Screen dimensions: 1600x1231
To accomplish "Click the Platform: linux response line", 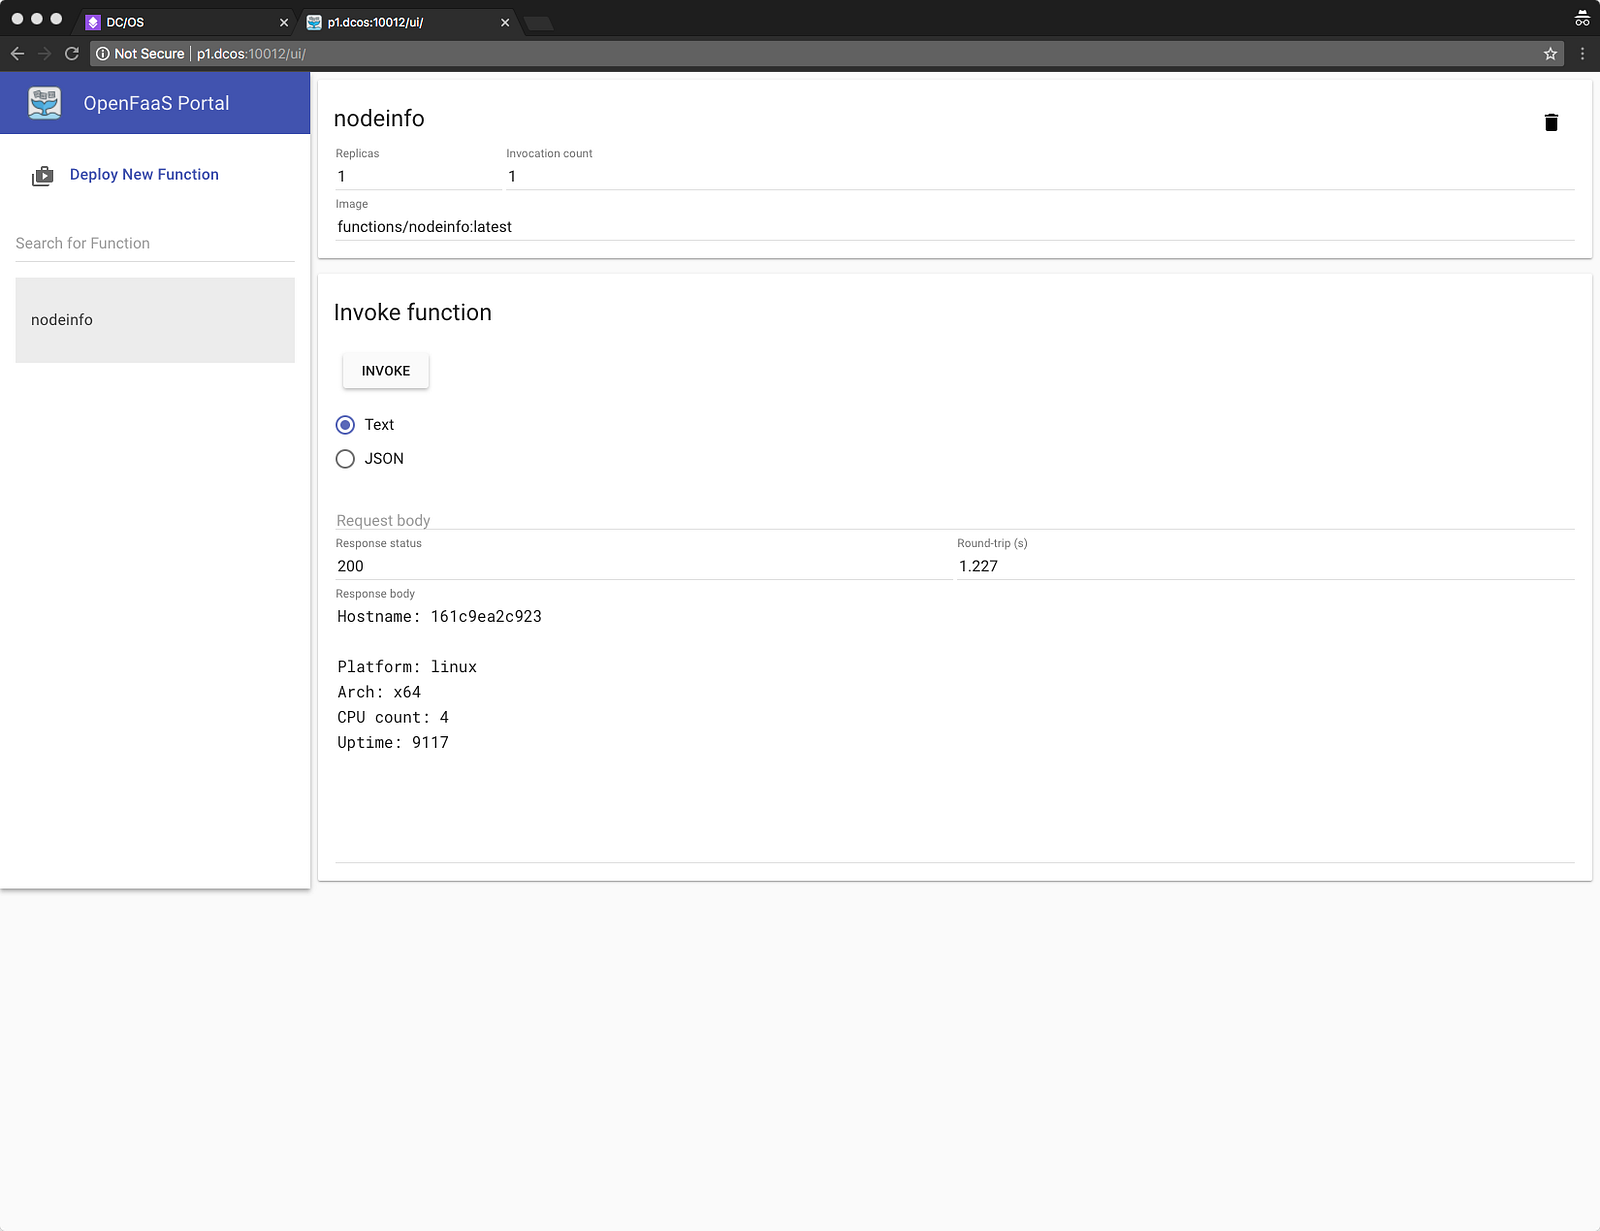I will point(407,667).
